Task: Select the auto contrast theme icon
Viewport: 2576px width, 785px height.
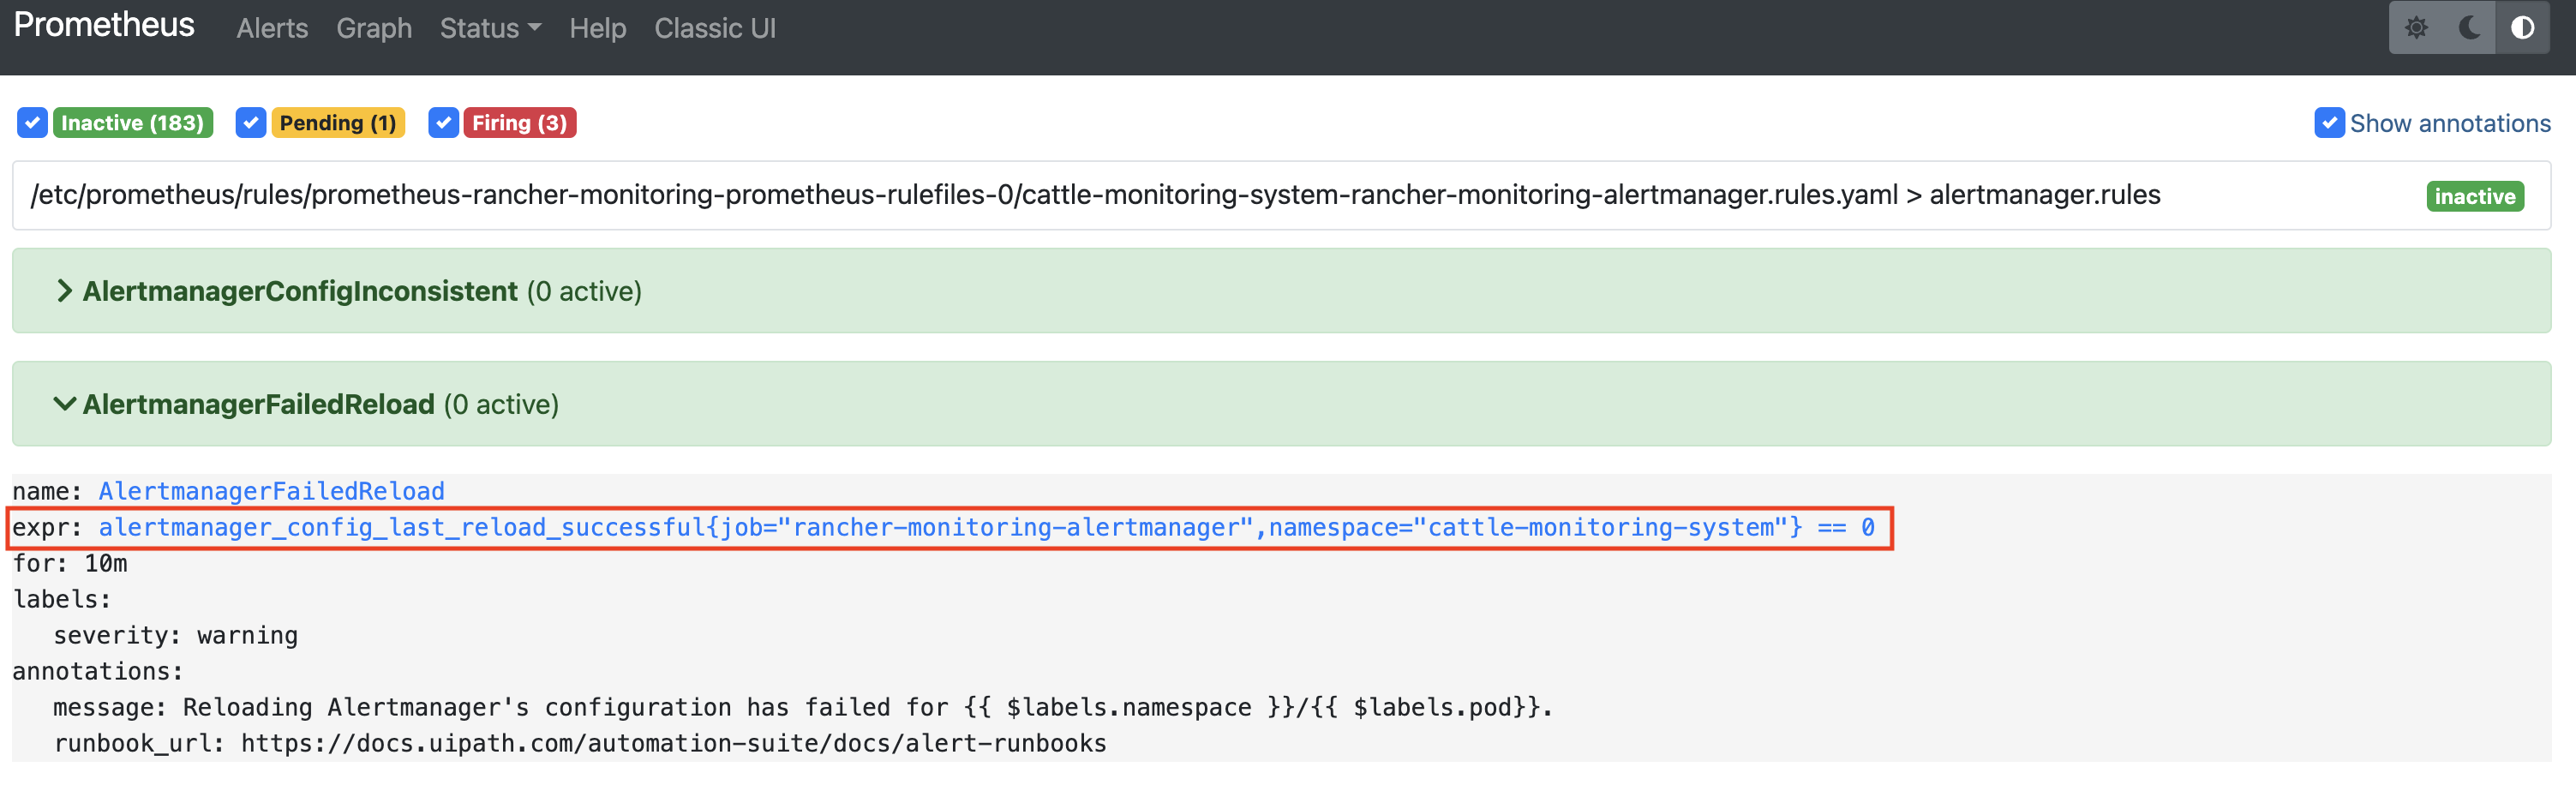Action: point(2522,28)
